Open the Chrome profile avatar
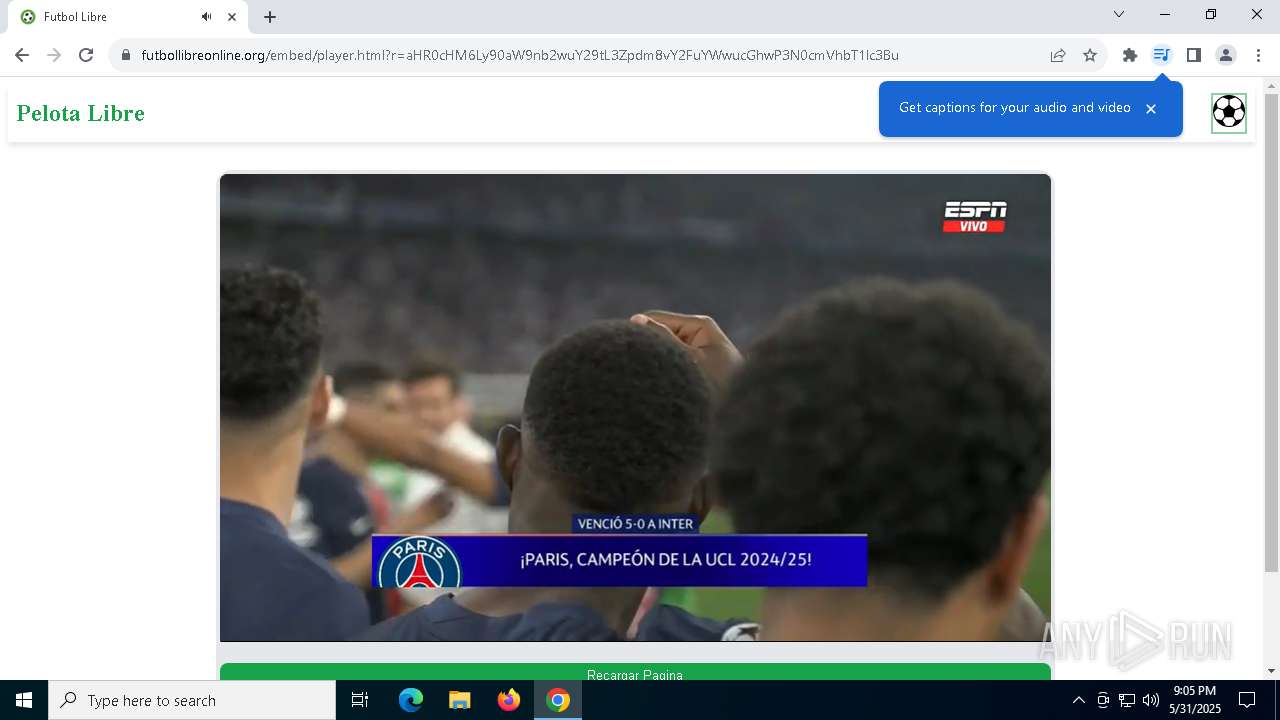 pos(1225,55)
